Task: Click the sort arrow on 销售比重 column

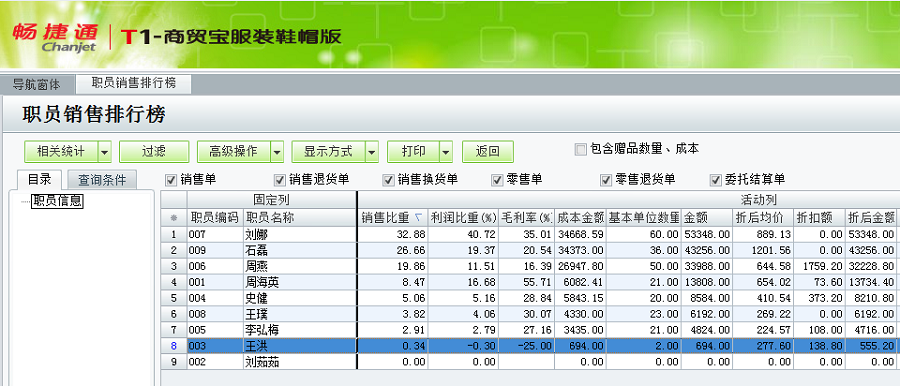Action: point(418,217)
